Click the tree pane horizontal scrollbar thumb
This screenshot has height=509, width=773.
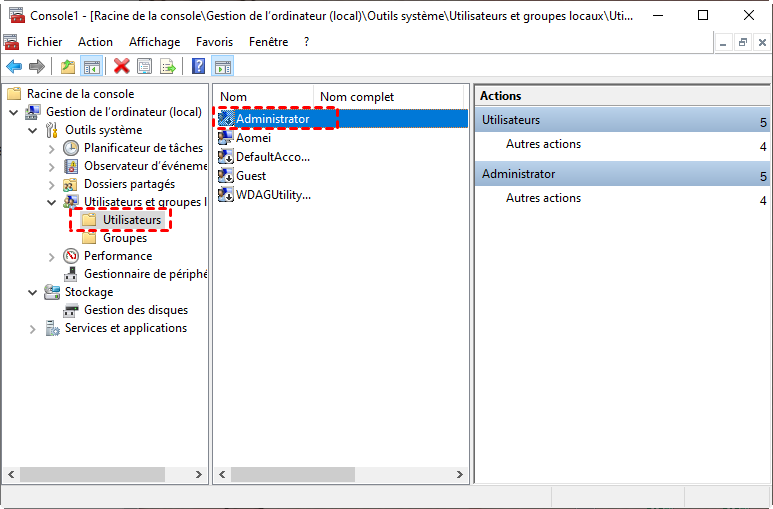(92, 474)
